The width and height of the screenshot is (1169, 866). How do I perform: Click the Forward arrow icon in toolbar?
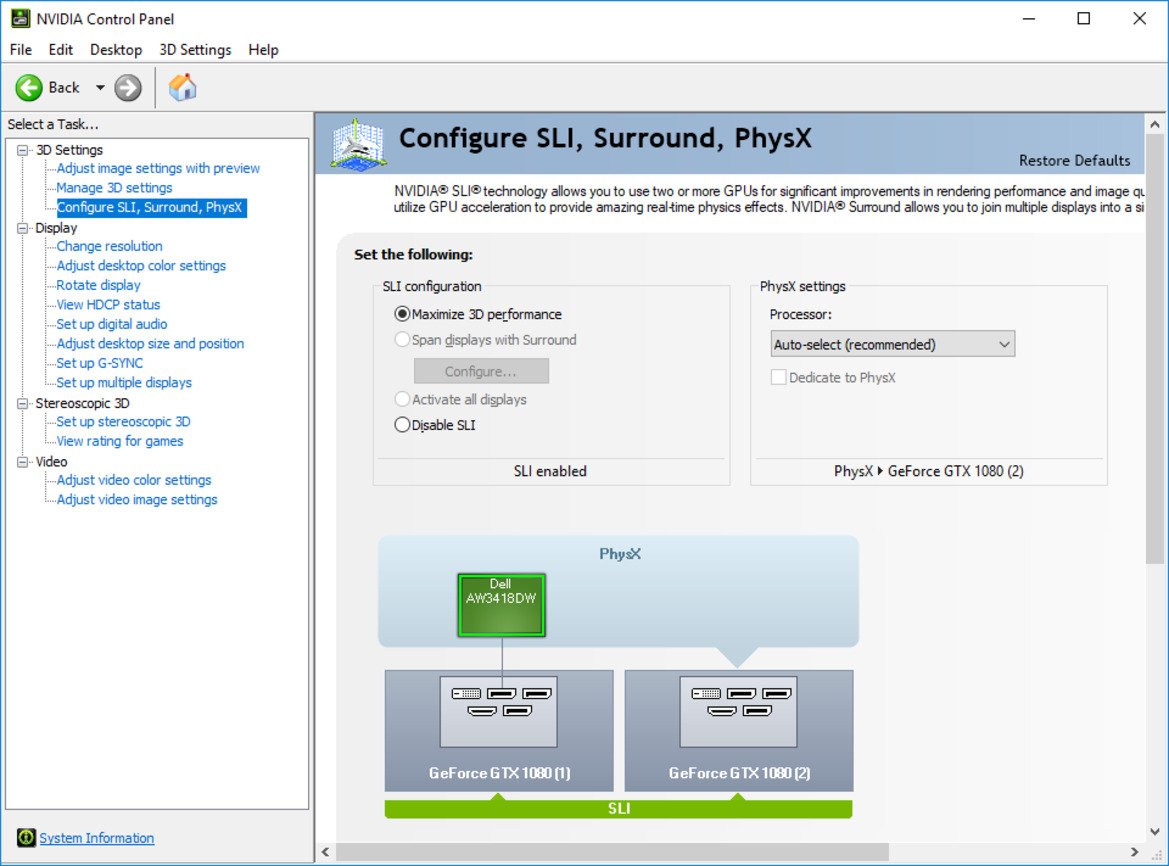click(127, 88)
